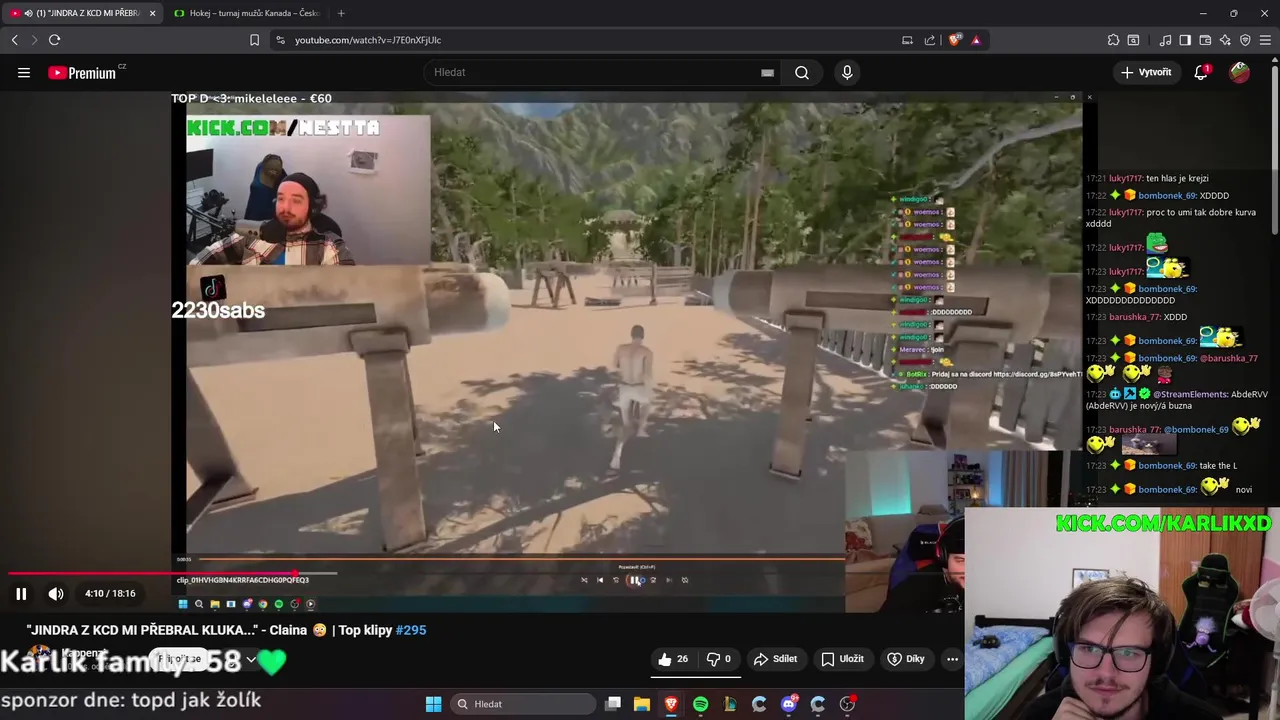Mute the video with the speaker icon

tap(56, 593)
